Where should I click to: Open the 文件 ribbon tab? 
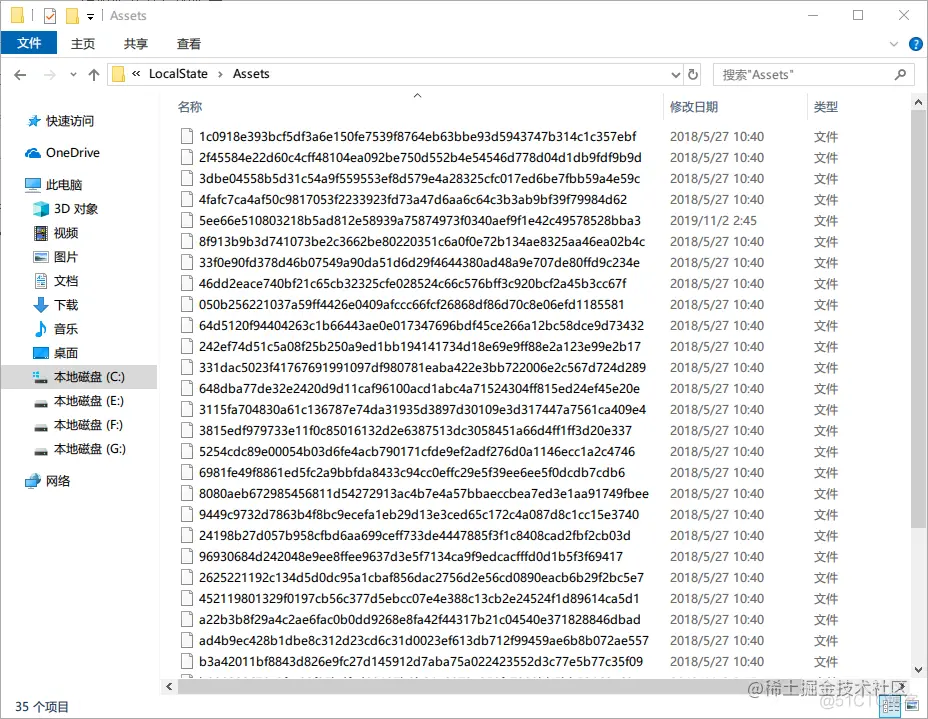(28, 43)
